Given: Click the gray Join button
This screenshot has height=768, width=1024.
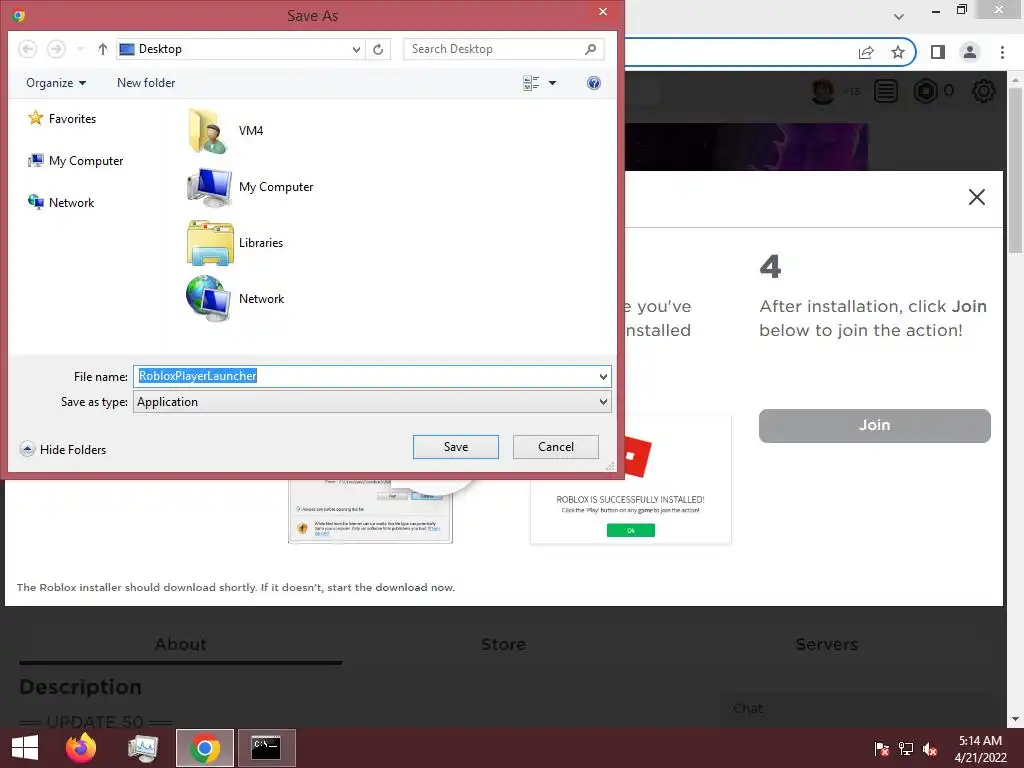Looking at the screenshot, I should 874,426.
